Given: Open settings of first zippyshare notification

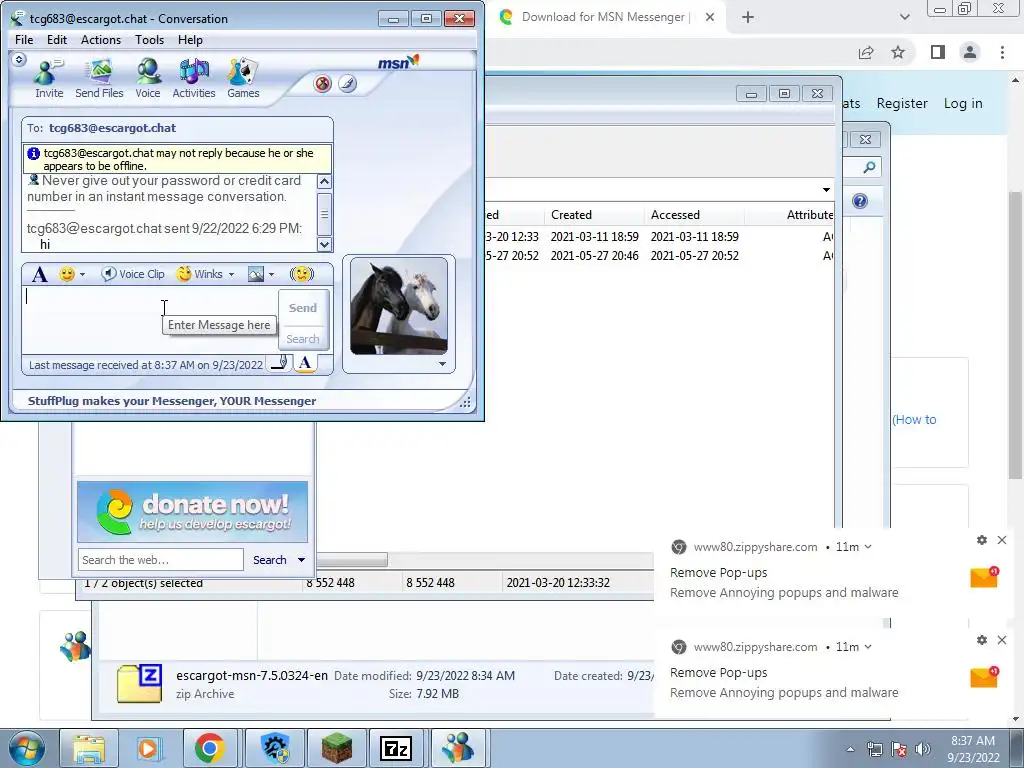Looking at the screenshot, I should click(982, 540).
